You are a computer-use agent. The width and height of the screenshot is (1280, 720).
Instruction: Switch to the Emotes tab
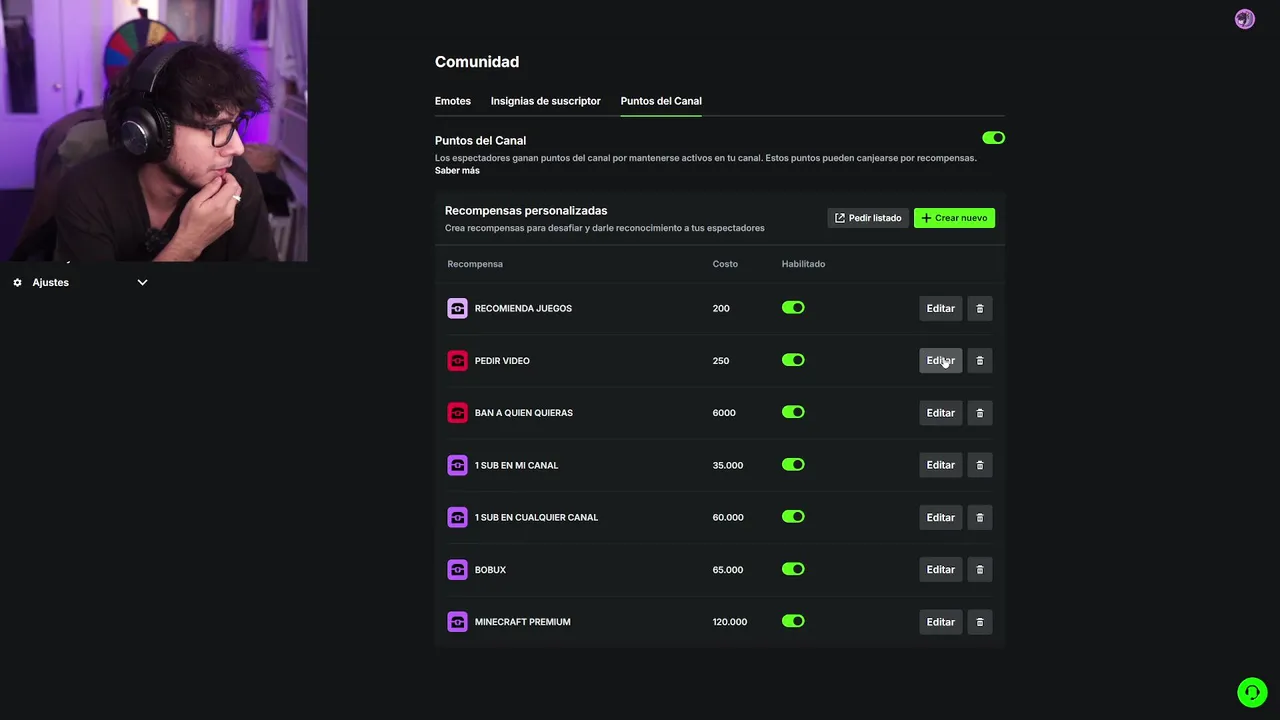[x=453, y=101]
